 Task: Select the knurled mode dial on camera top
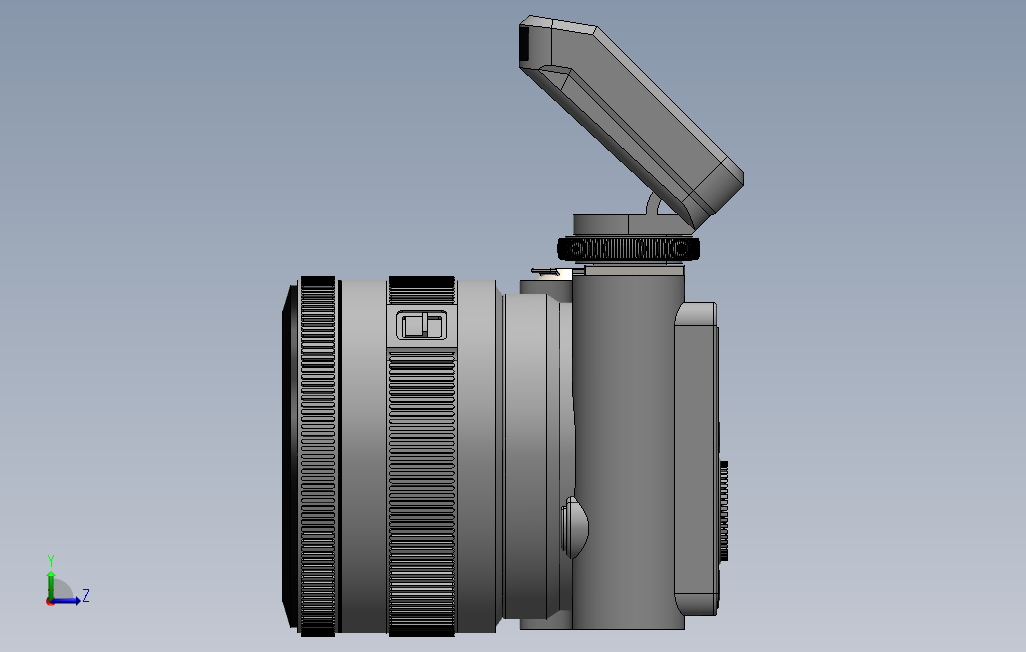pyautogui.click(x=628, y=249)
